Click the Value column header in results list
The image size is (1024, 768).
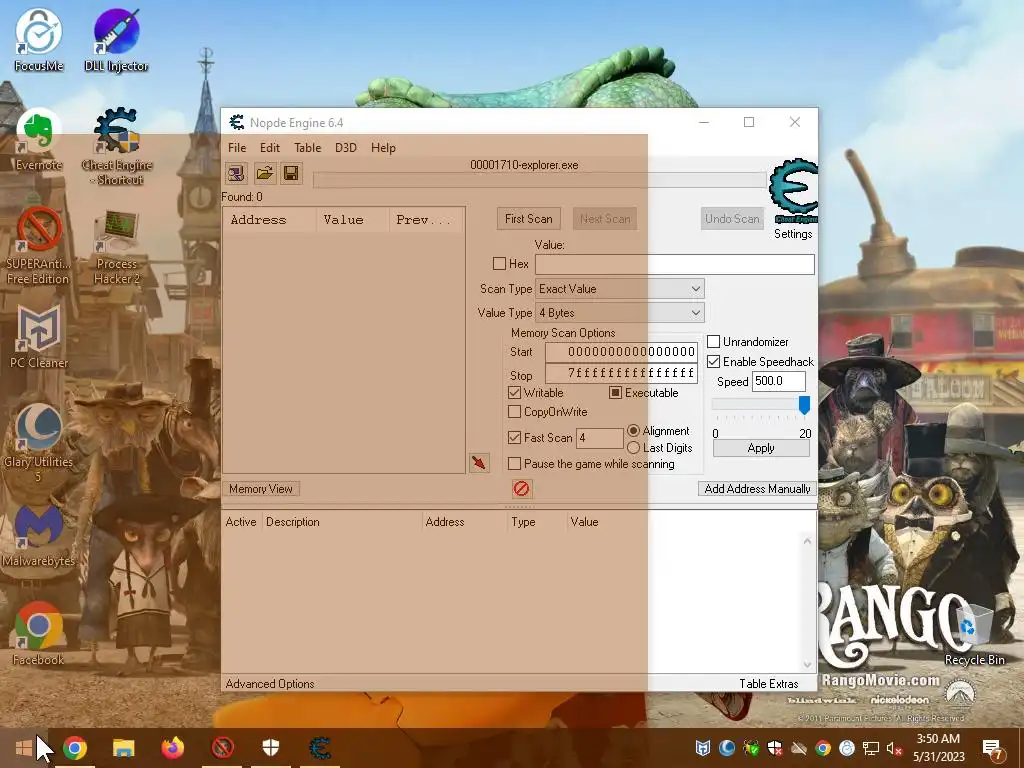[353, 219]
